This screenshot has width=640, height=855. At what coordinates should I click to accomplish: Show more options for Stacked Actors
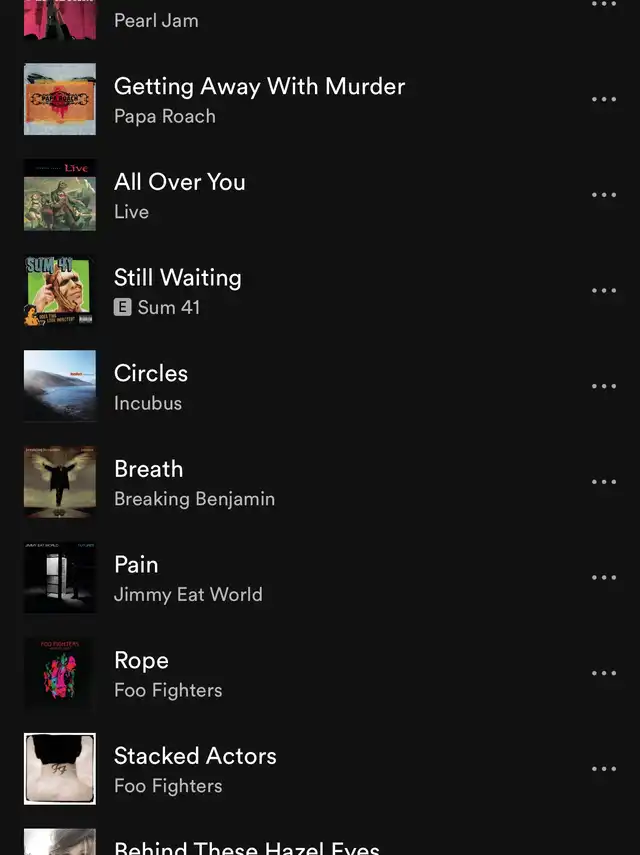[x=604, y=769]
